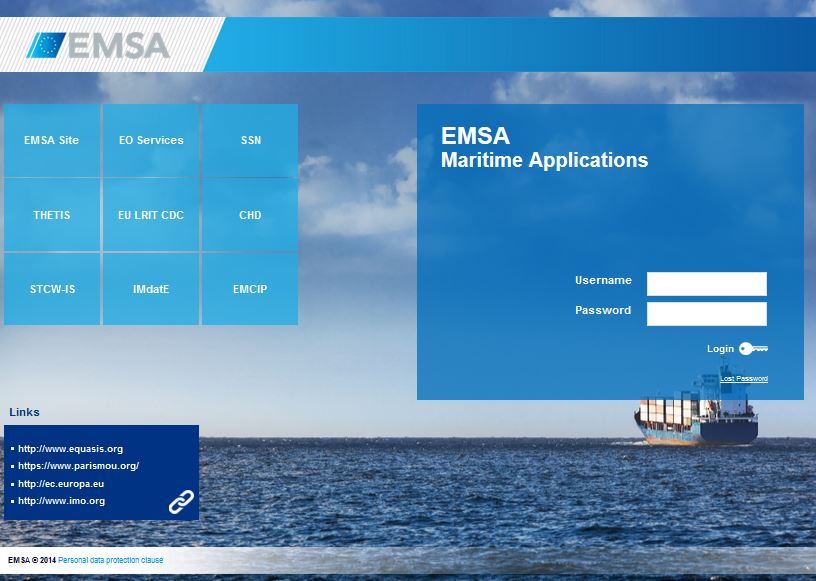Open the IMdatE application tile
The height and width of the screenshot is (581, 816).
(151, 289)
